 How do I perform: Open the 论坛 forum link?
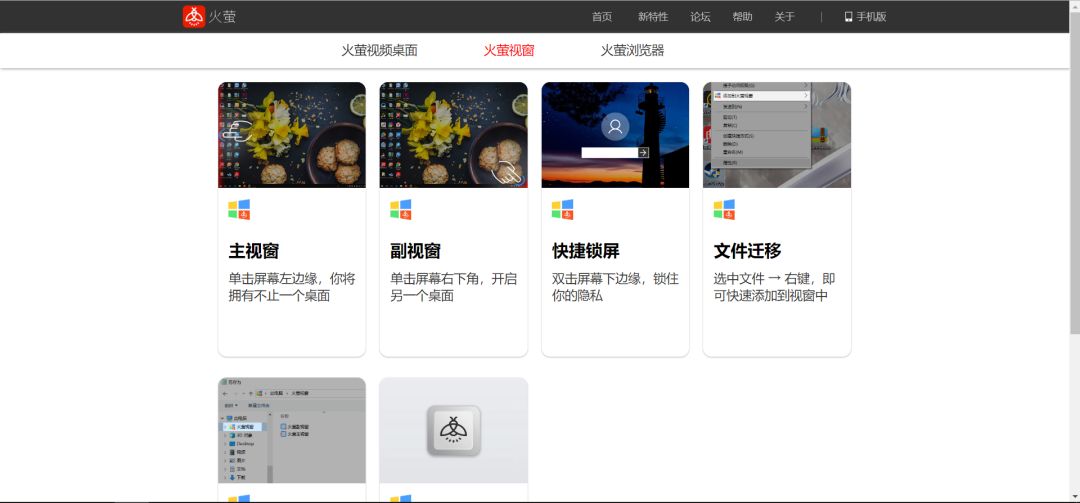point(700,17)
